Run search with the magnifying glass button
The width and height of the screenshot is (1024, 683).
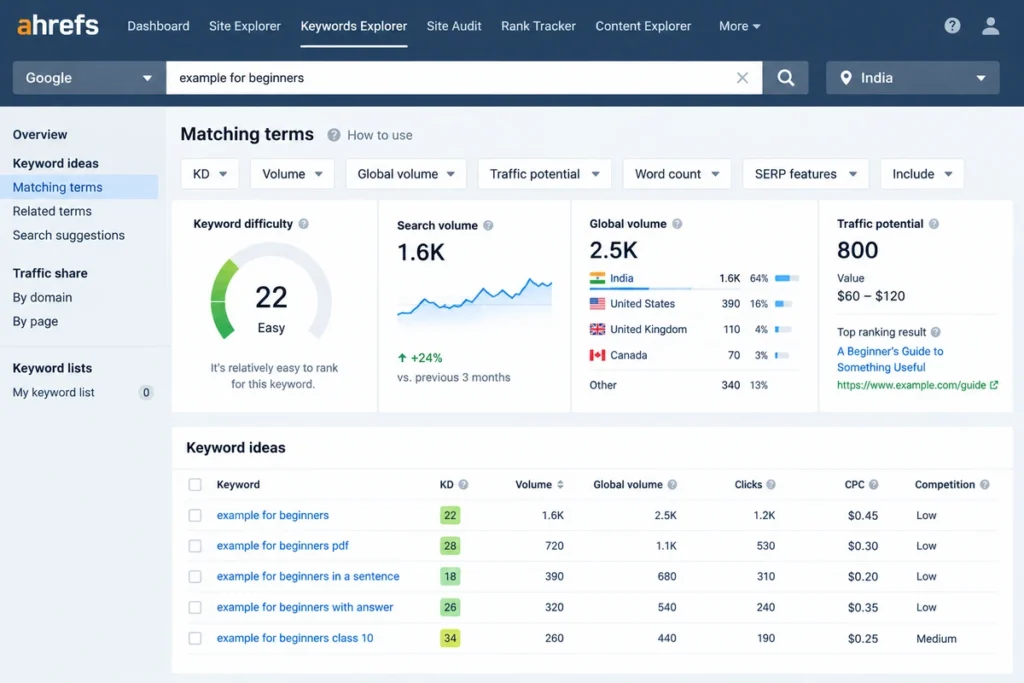pyautogui.click(x=786, y=78)
